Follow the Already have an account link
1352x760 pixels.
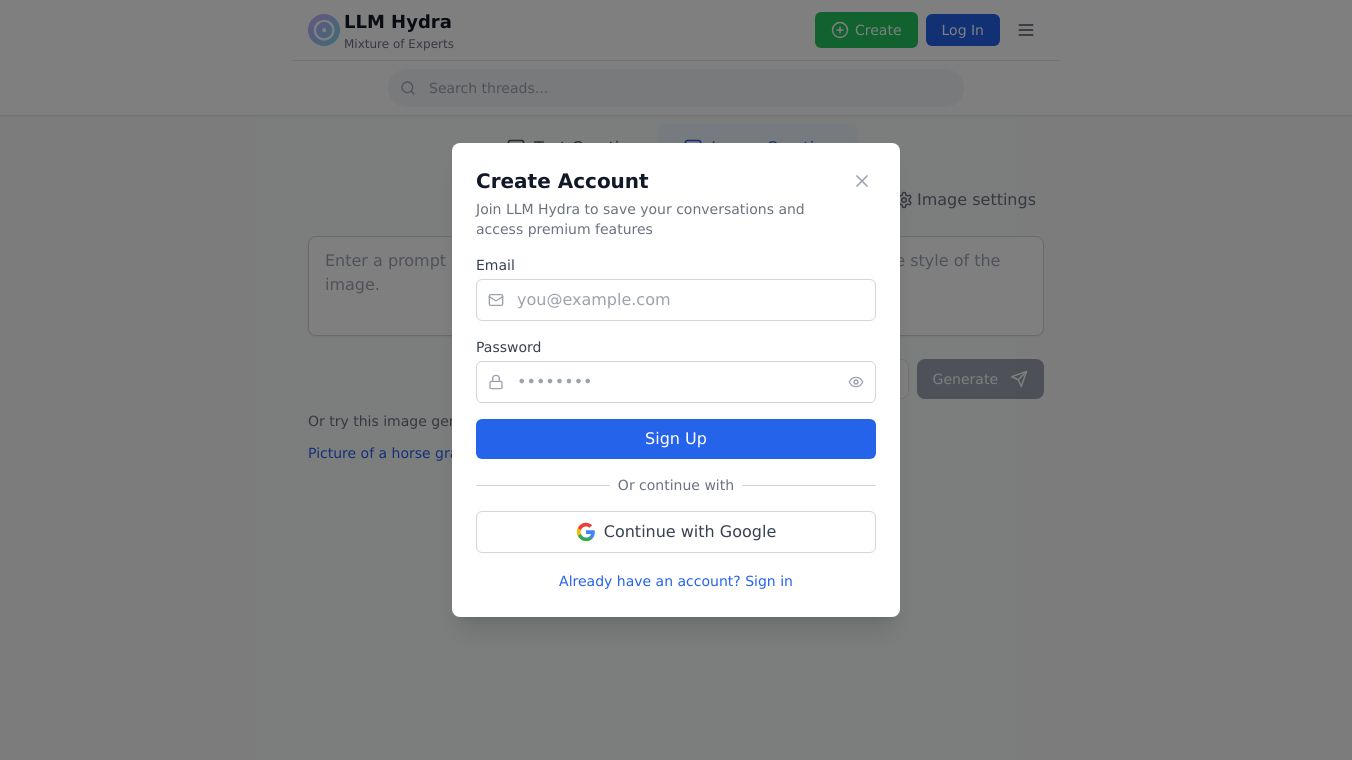pyautogui.click(x=676, y=581)
